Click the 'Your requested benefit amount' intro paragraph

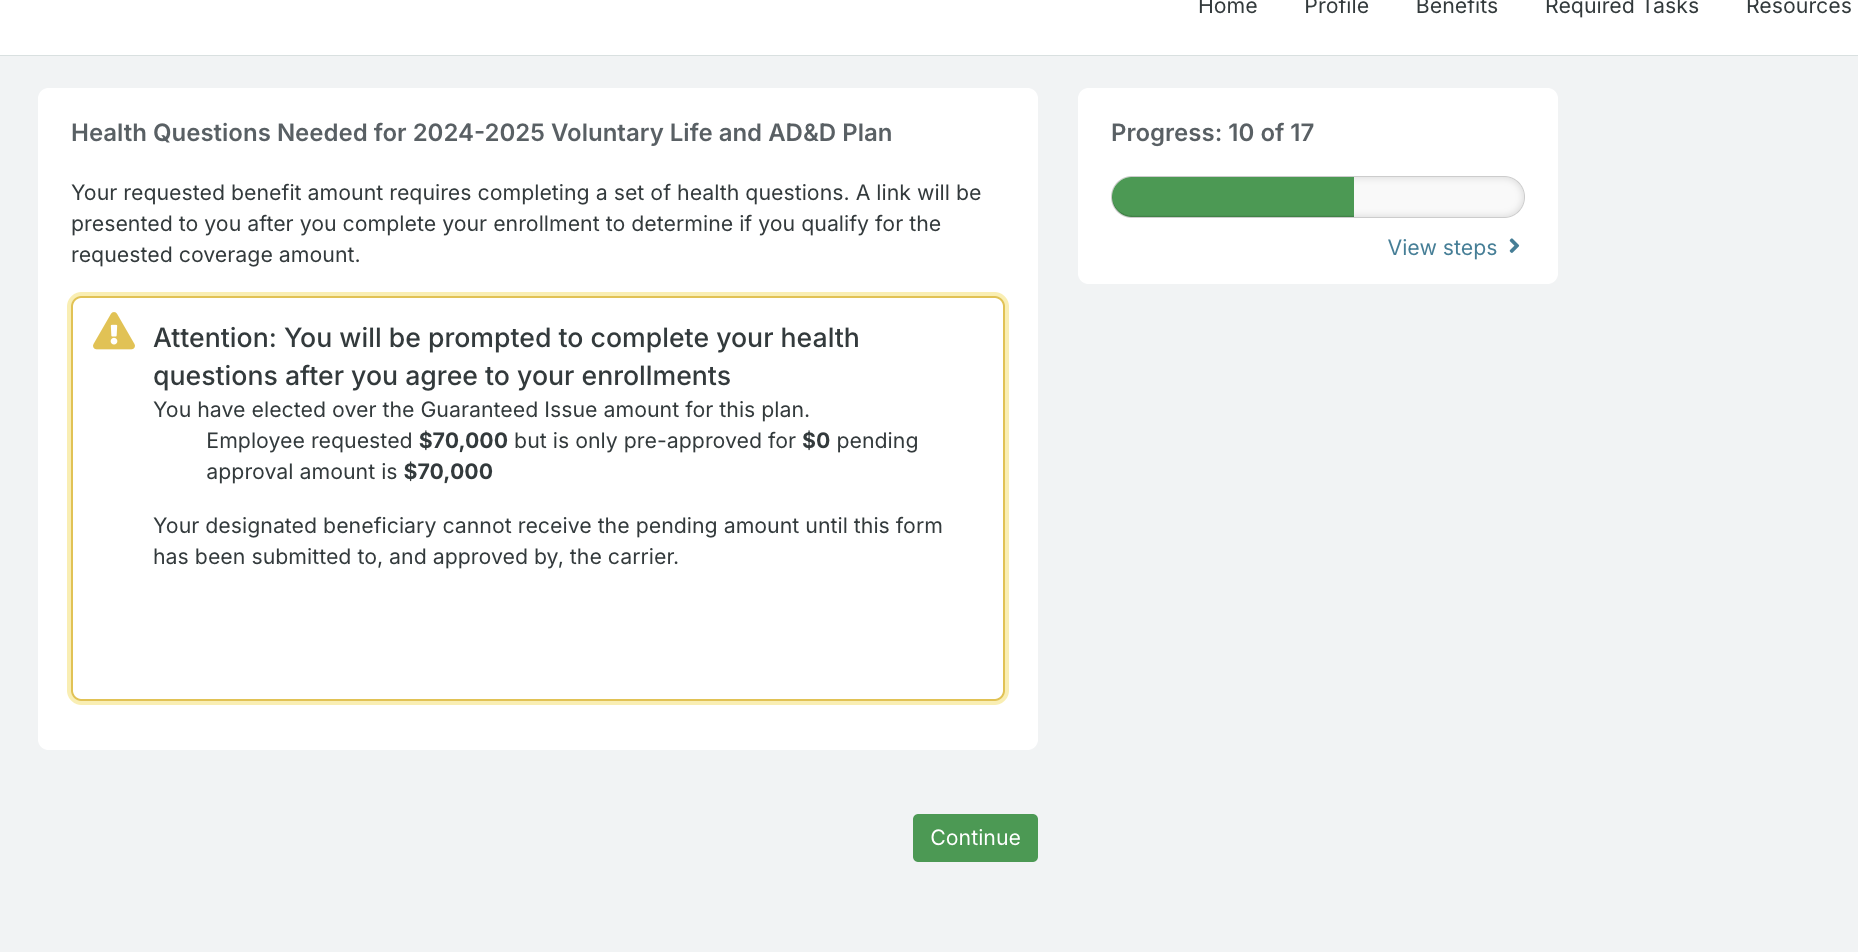point(525,224)
